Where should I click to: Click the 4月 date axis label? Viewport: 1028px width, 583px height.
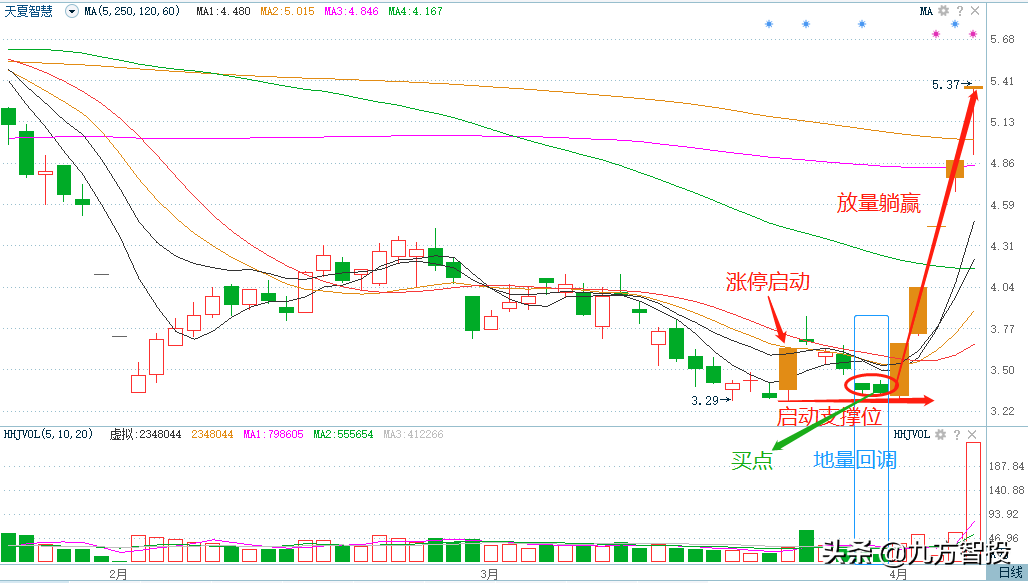[x=898, y=574]
